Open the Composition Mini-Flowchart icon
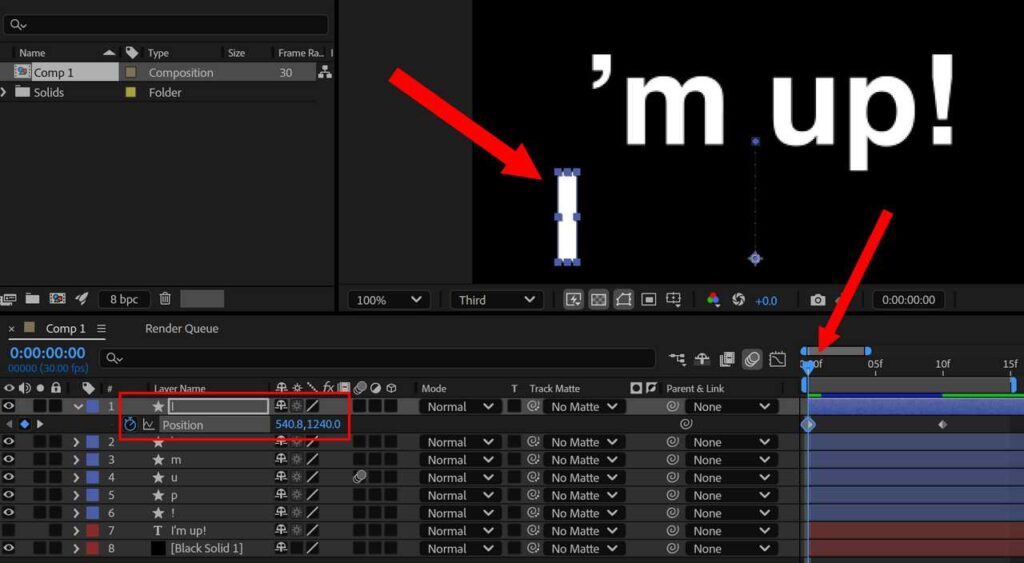 click(677, 359)
